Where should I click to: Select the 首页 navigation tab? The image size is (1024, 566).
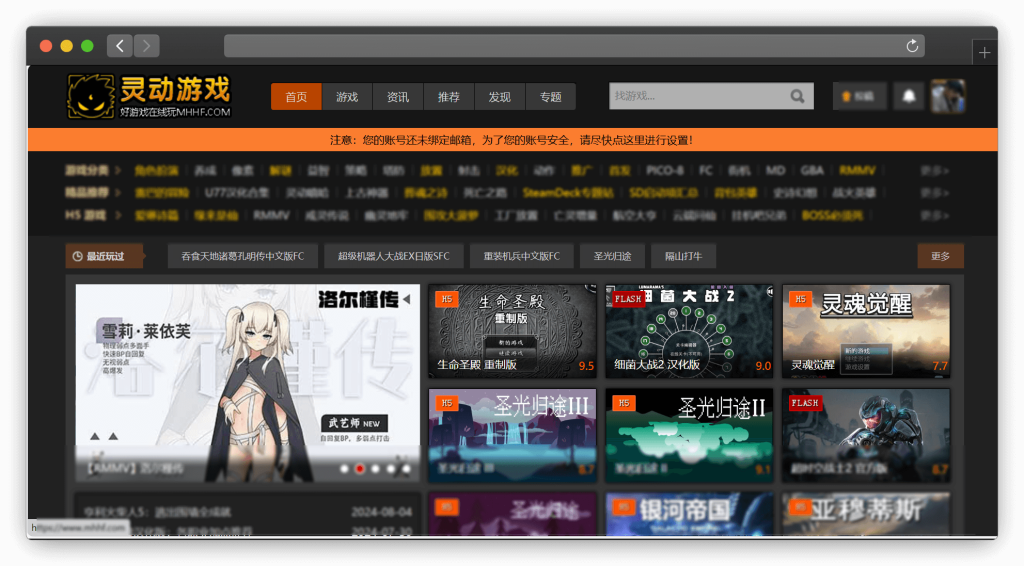point(296,97)
